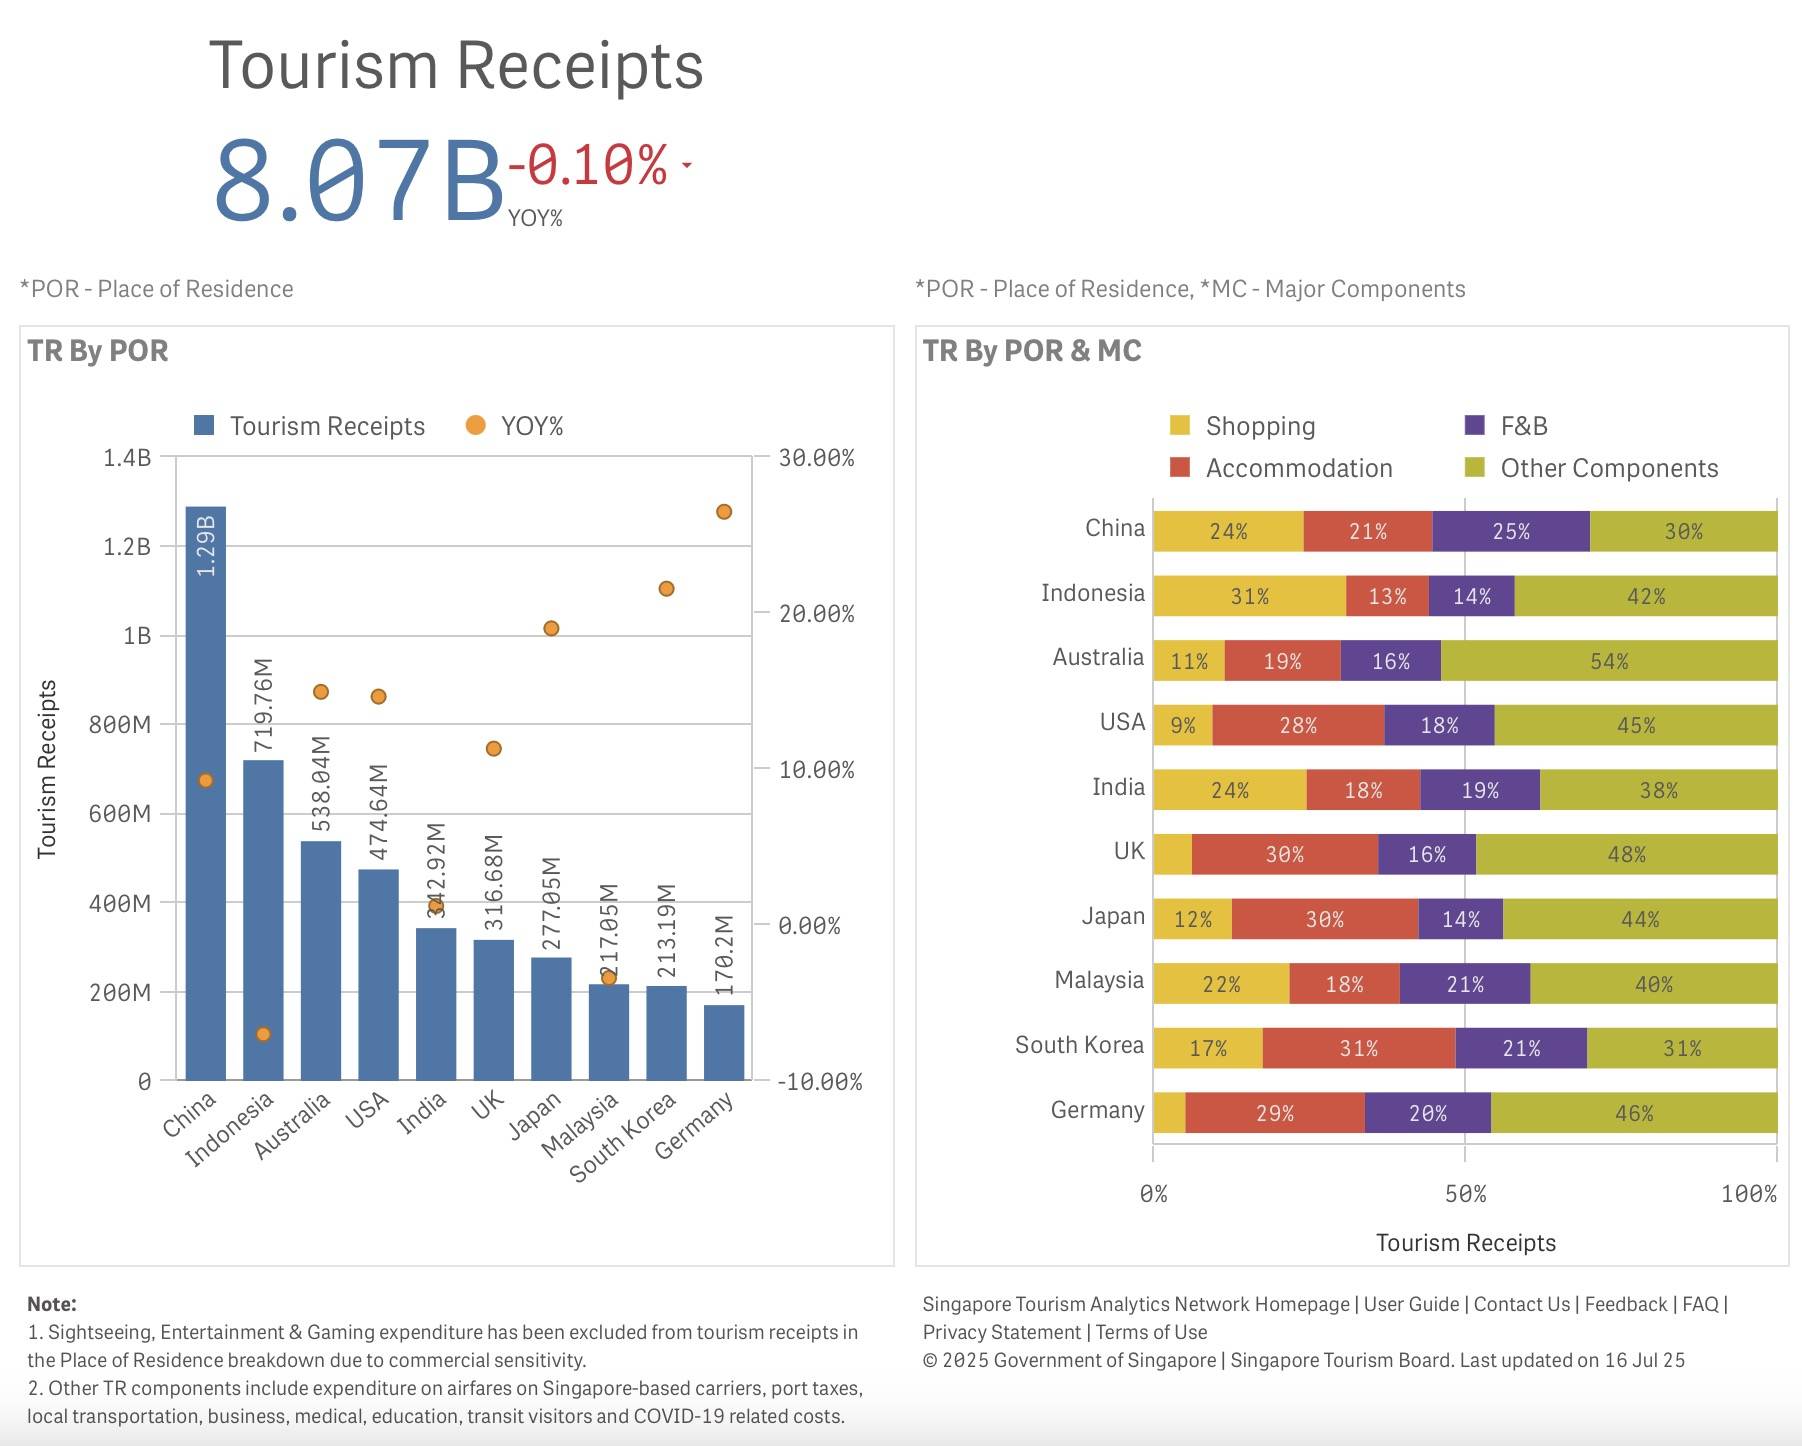
Task: Click the Contact Us link
Action: [x=1521, y=1304]
